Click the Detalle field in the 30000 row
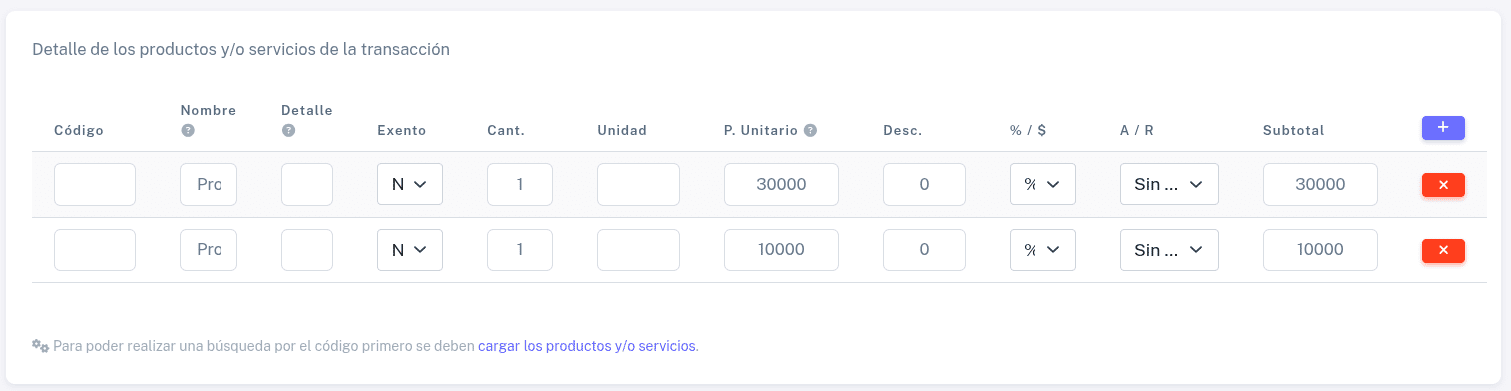 pos(307,184)
